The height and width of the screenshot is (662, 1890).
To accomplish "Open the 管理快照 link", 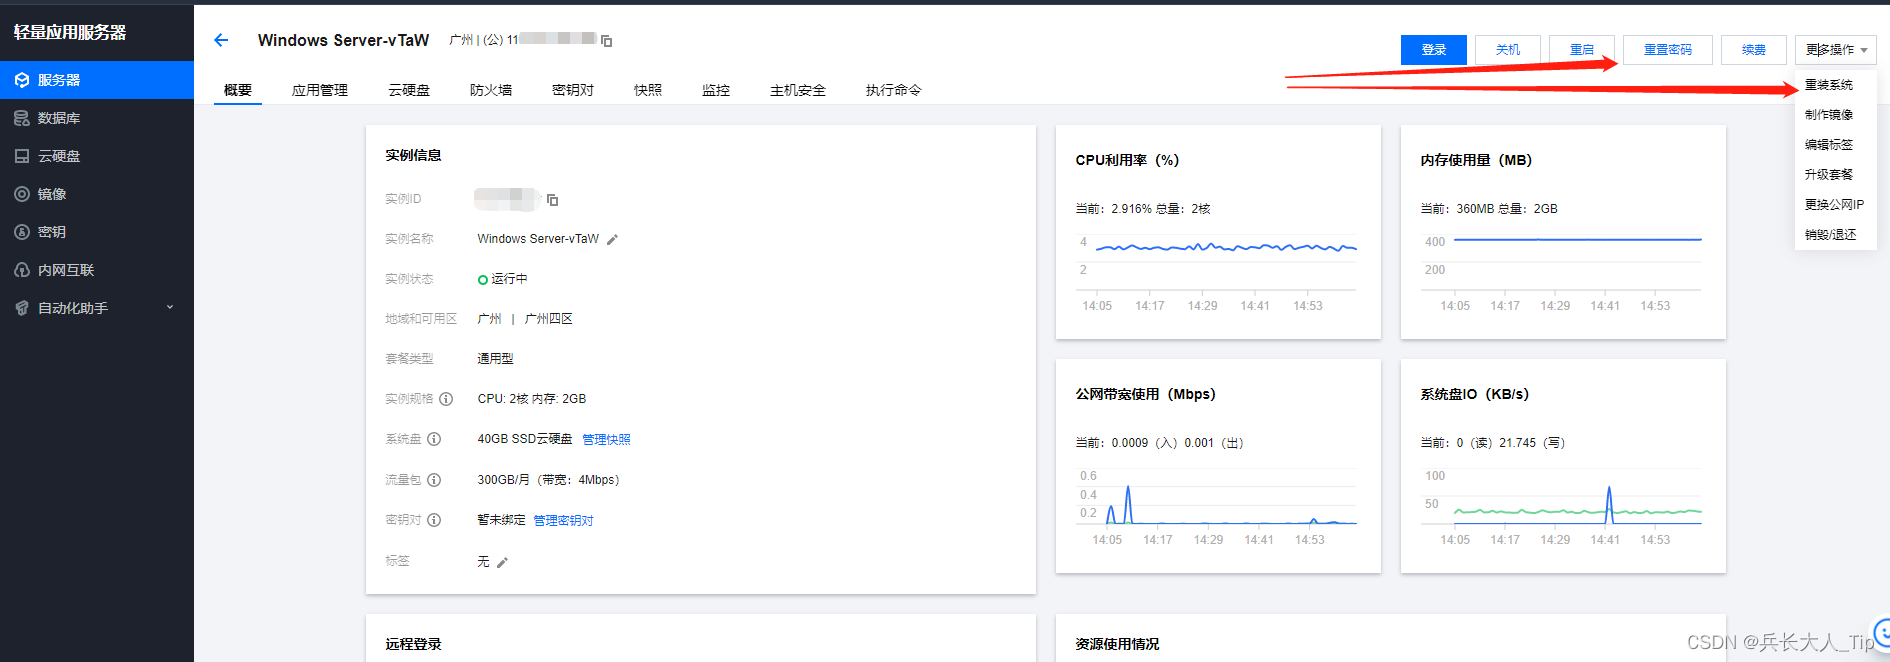I will (x=606, y=439).
